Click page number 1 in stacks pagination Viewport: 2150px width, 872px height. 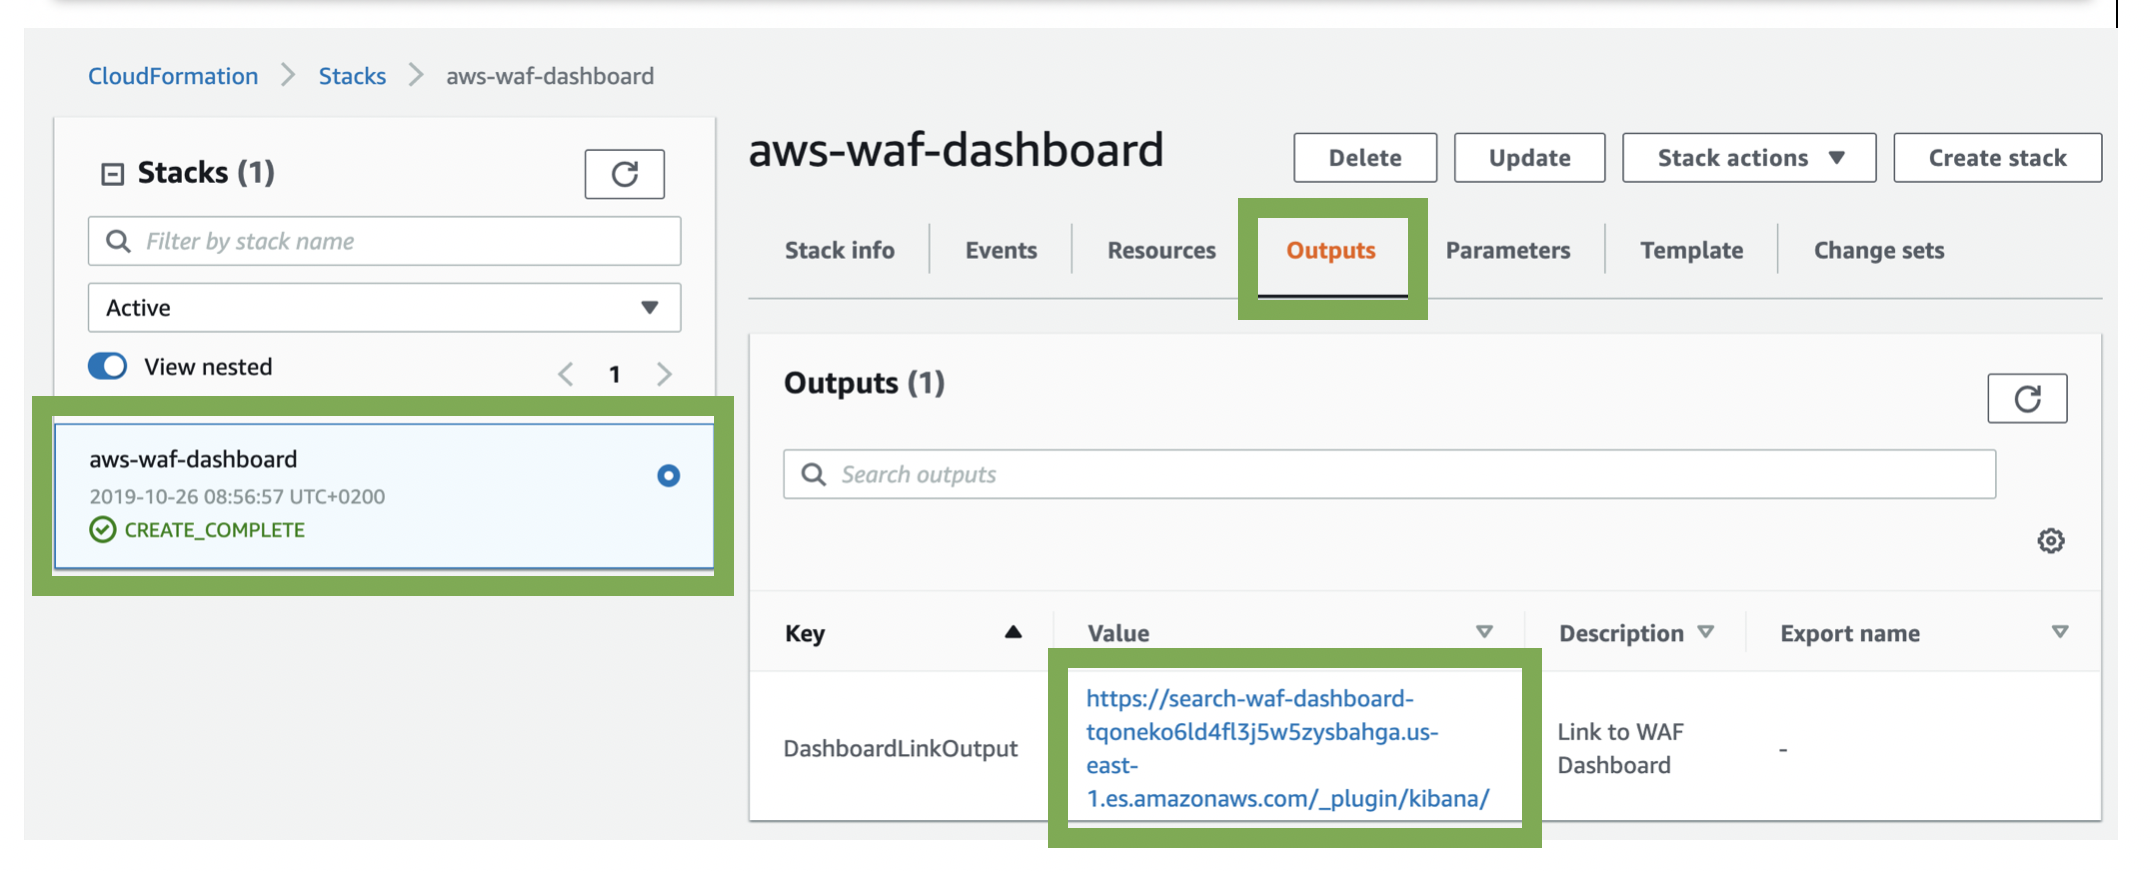click(615, 374)
